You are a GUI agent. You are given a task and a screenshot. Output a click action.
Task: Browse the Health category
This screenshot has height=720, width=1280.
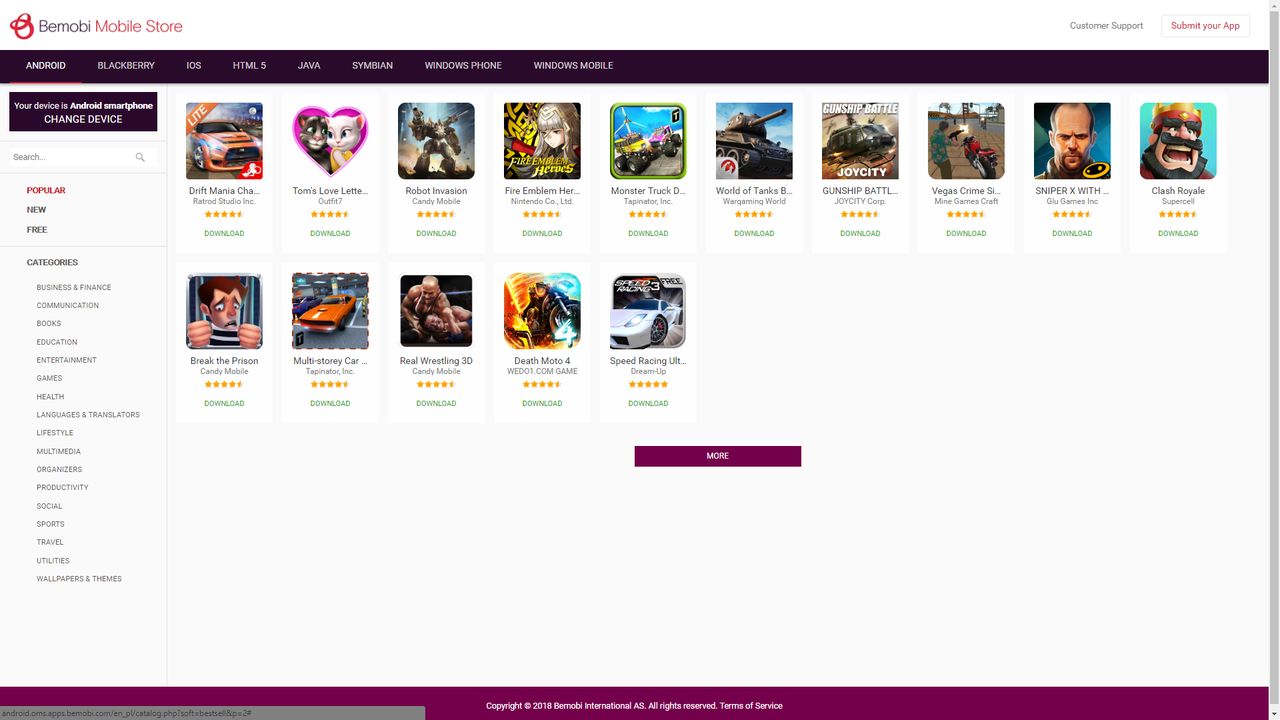(50, 397)
